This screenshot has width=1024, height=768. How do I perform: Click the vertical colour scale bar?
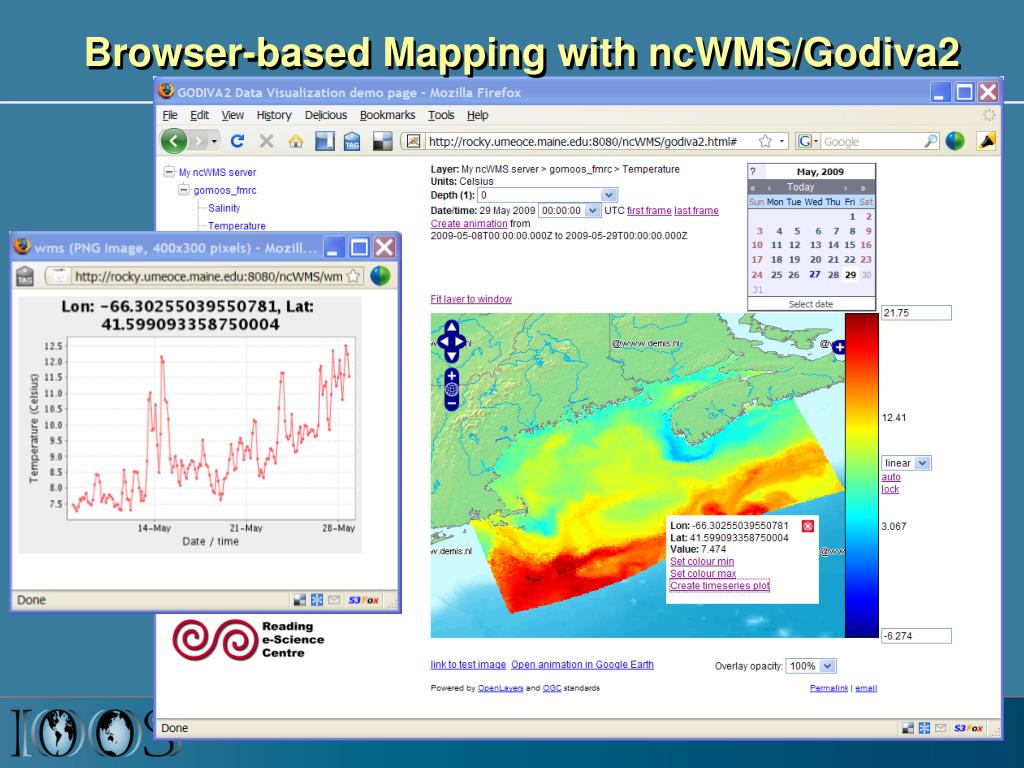[861, 475]
